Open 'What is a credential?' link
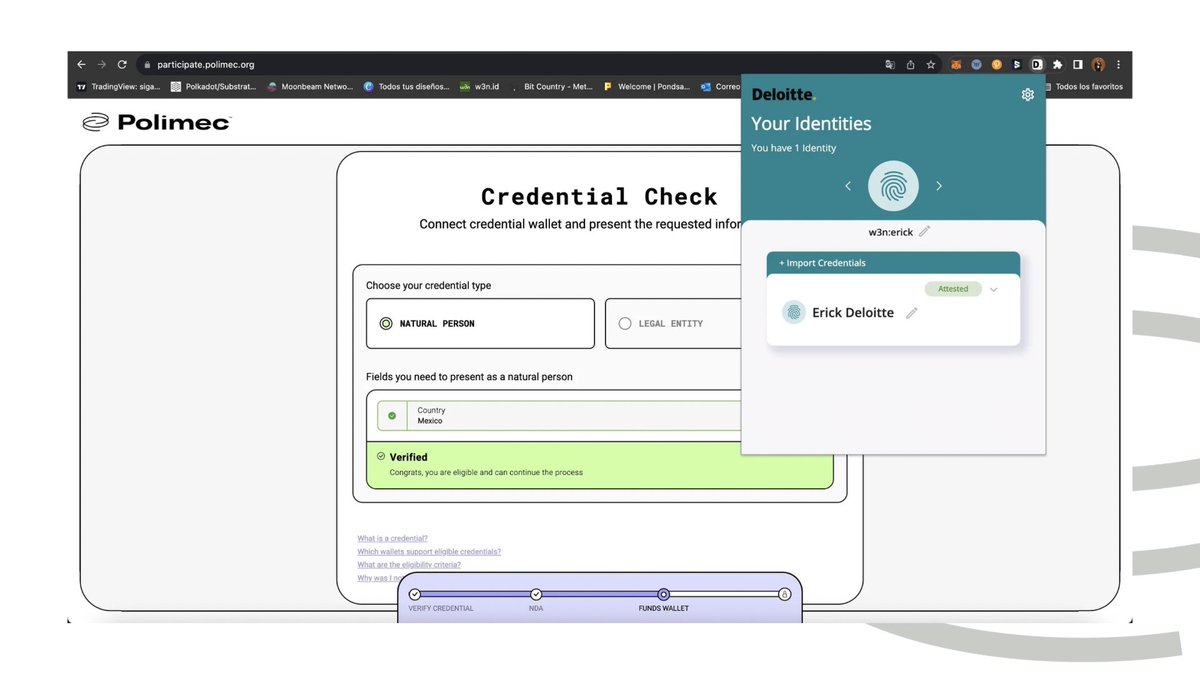 click(392, 538)
